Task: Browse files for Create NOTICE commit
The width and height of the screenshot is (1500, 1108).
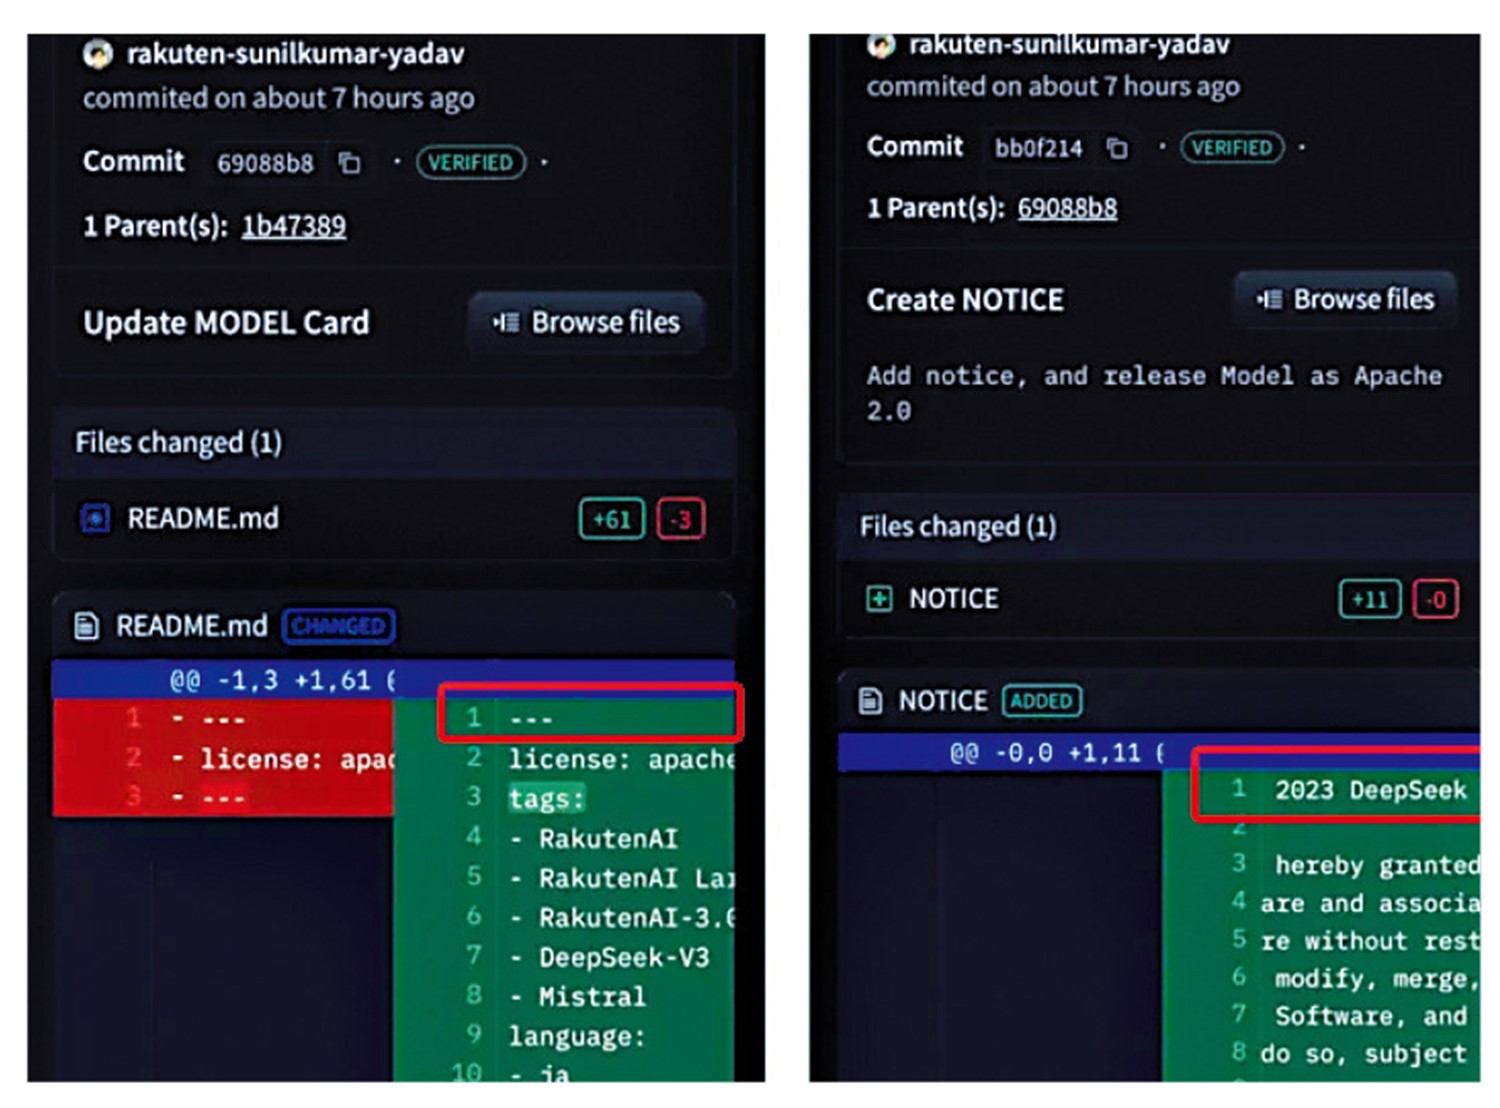Action: coord(1346,299)
